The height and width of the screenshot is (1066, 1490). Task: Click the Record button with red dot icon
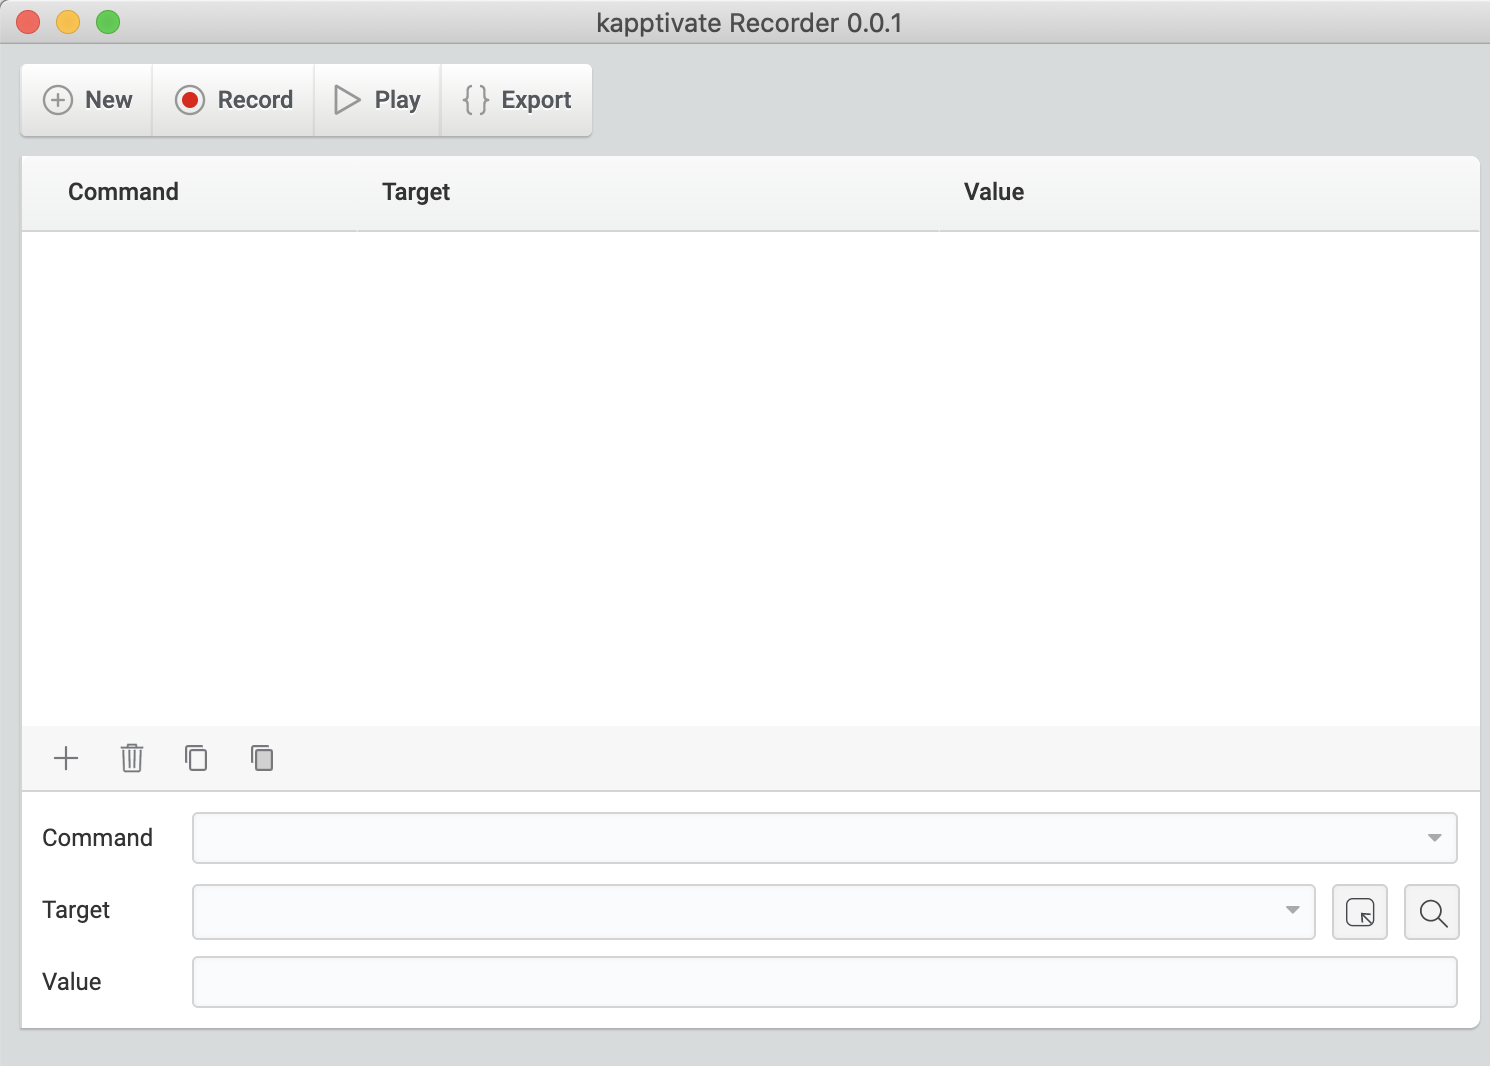click(x=233, y=100)
